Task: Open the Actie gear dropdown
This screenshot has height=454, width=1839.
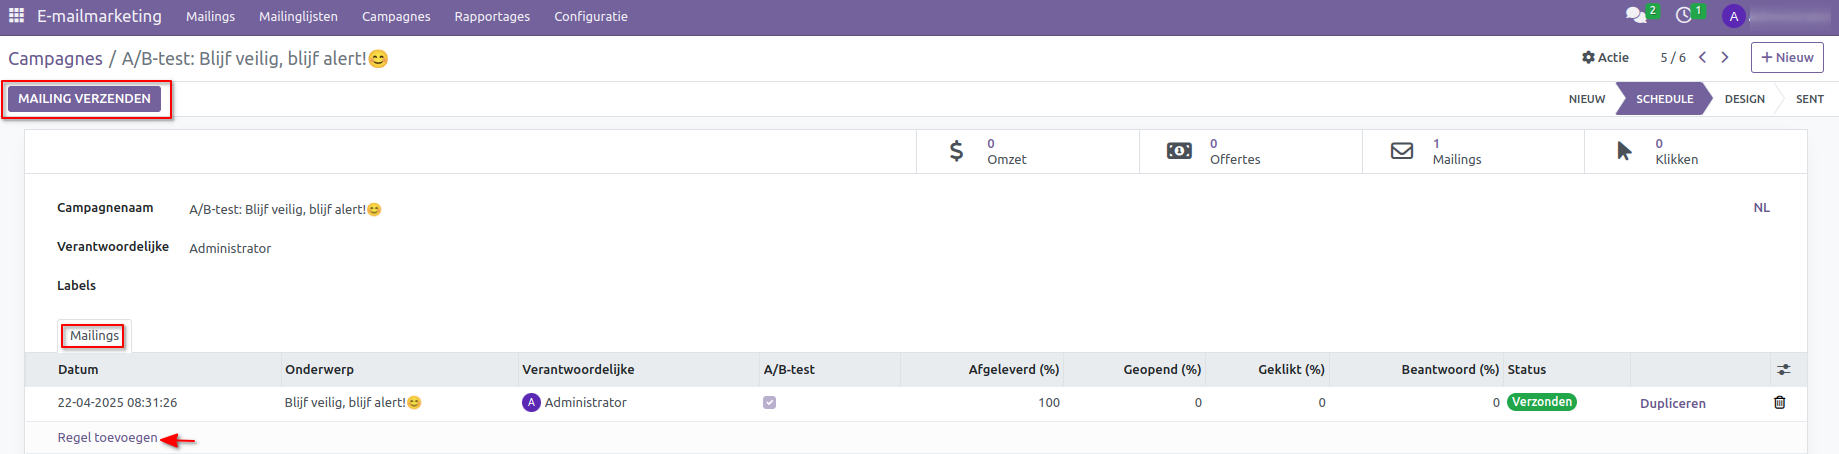Action: 1605,58
